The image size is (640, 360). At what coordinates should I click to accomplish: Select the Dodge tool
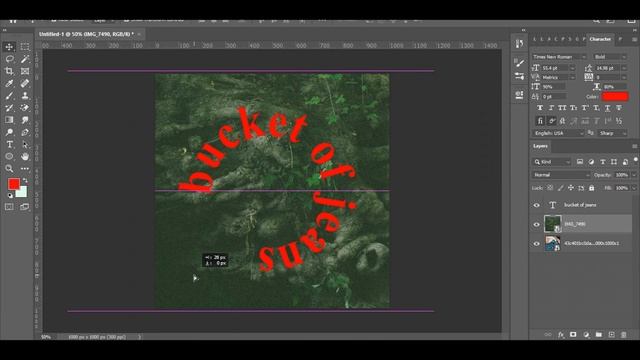(9, 132)
